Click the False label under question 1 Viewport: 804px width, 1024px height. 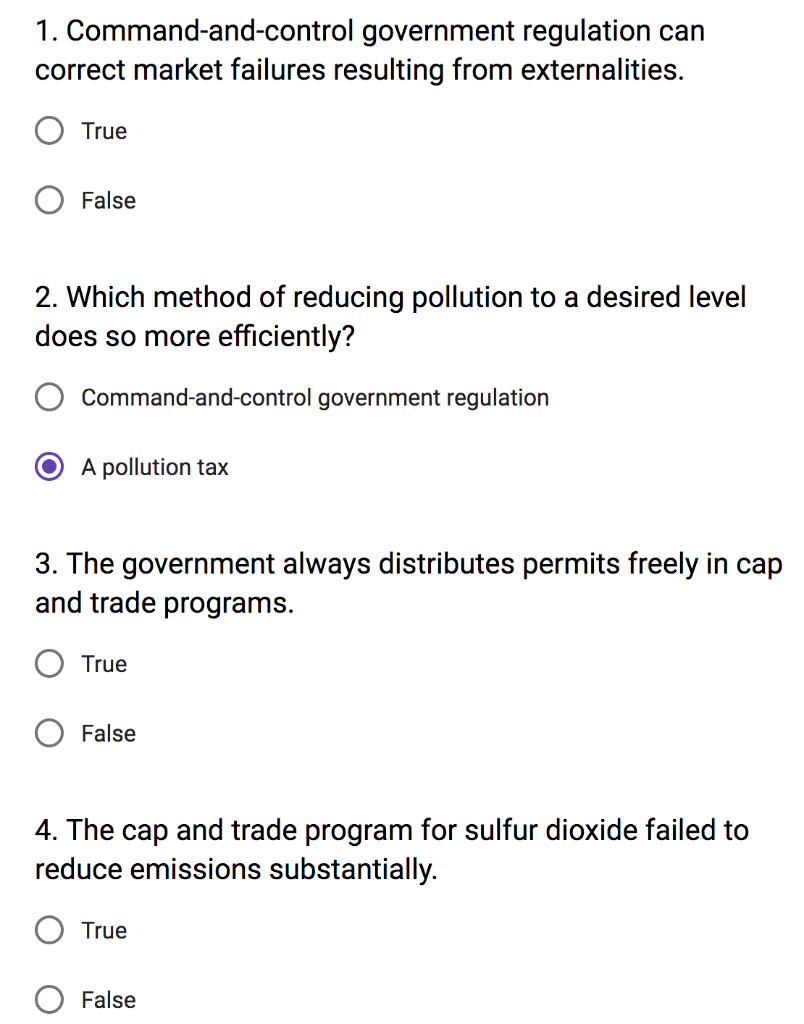tap(107, 200)
